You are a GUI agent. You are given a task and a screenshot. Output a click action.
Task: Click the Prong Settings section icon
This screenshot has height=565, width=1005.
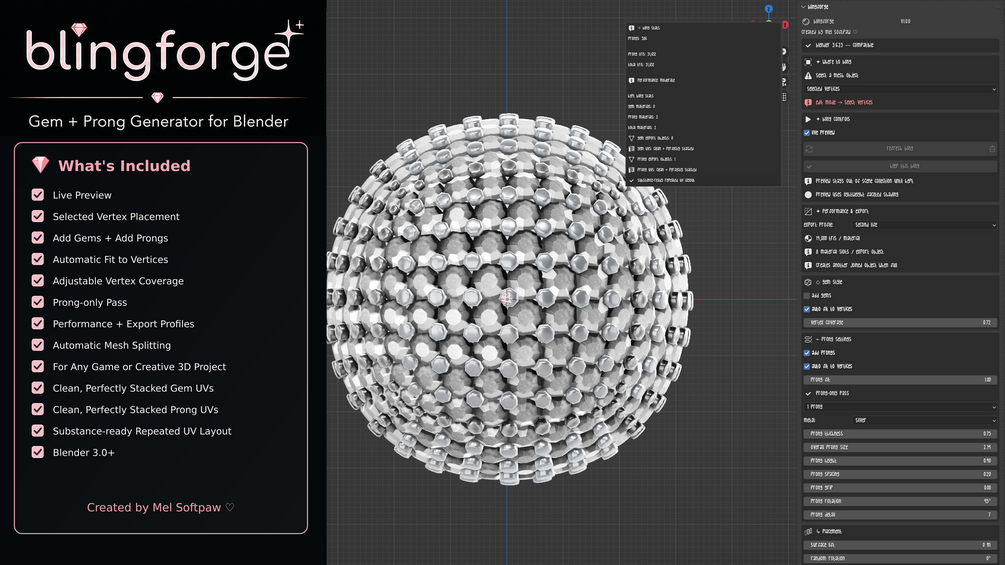tap(808, 340)
